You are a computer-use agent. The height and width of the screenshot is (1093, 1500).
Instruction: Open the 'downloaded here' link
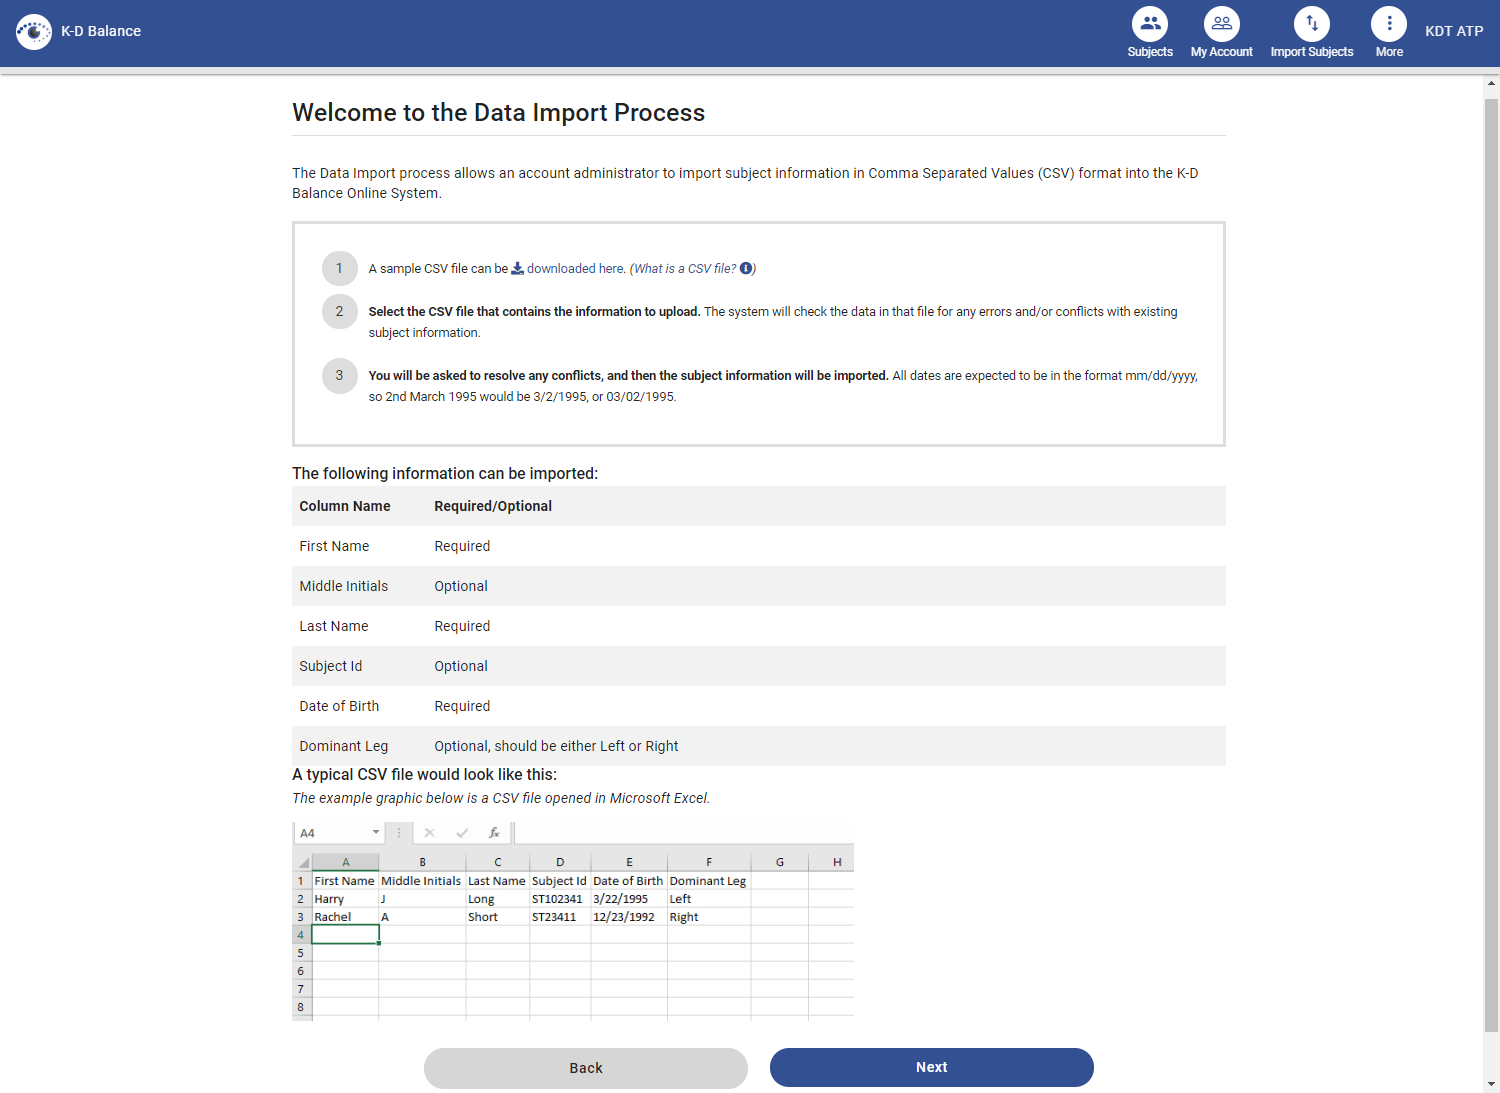(x=574, y=268)
